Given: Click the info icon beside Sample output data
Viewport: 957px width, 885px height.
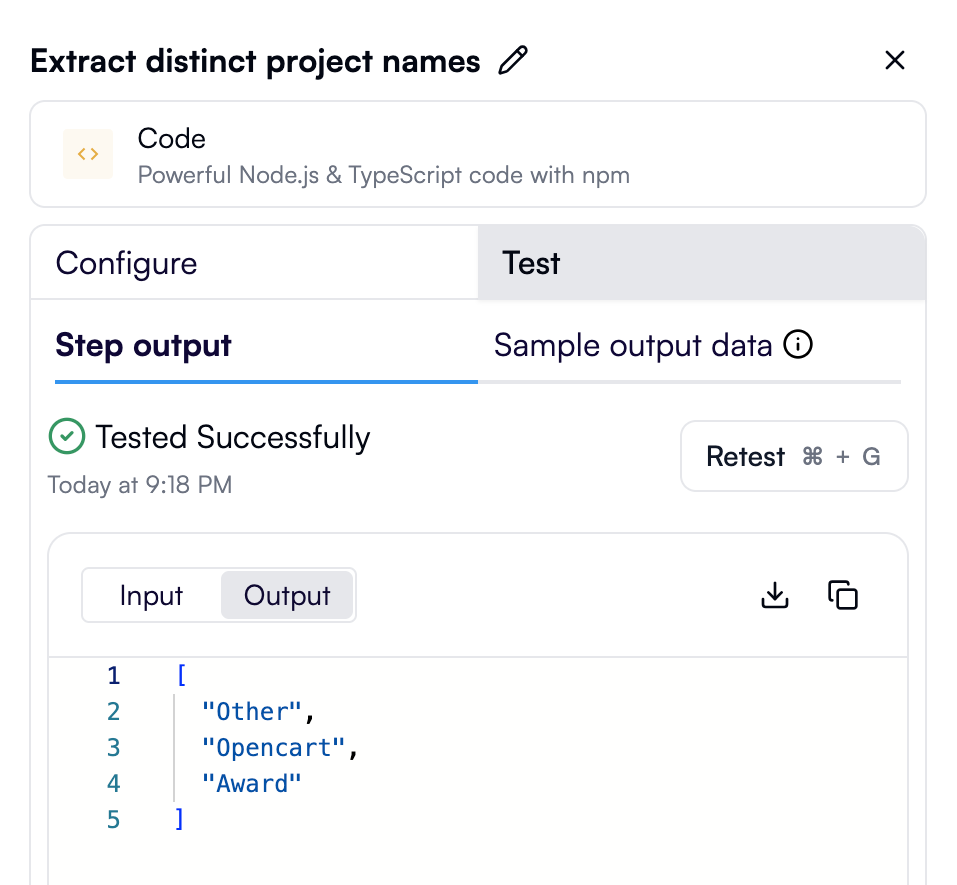Looking at the screenshot, I should (798, 346).
